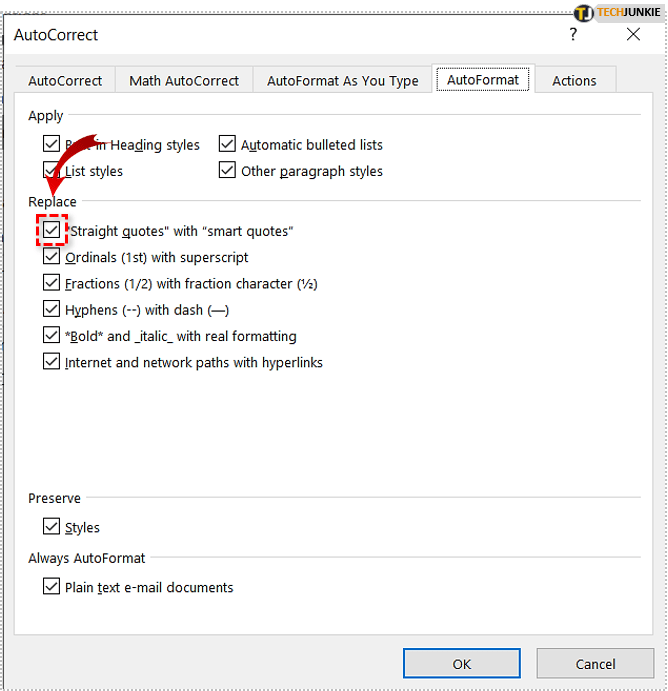Select the AutoFormat As You Type tab
Screen dimensions: 668x691
pos(342,81)
